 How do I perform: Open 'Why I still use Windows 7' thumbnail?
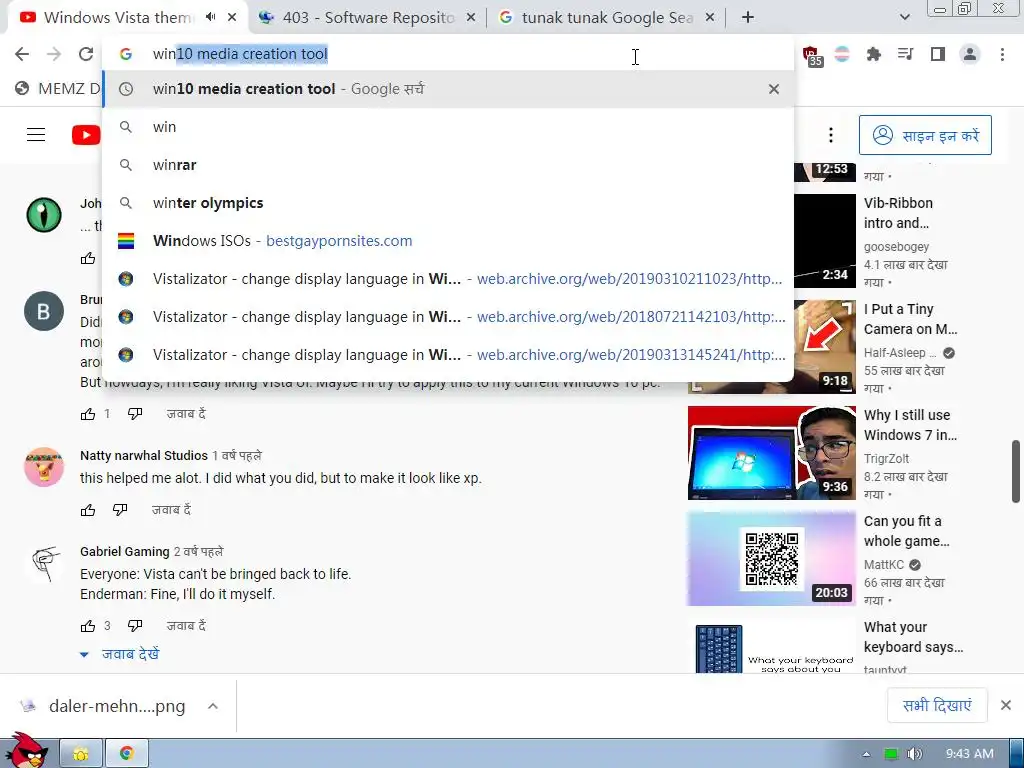pyautogui.click(x=771, y=453)
